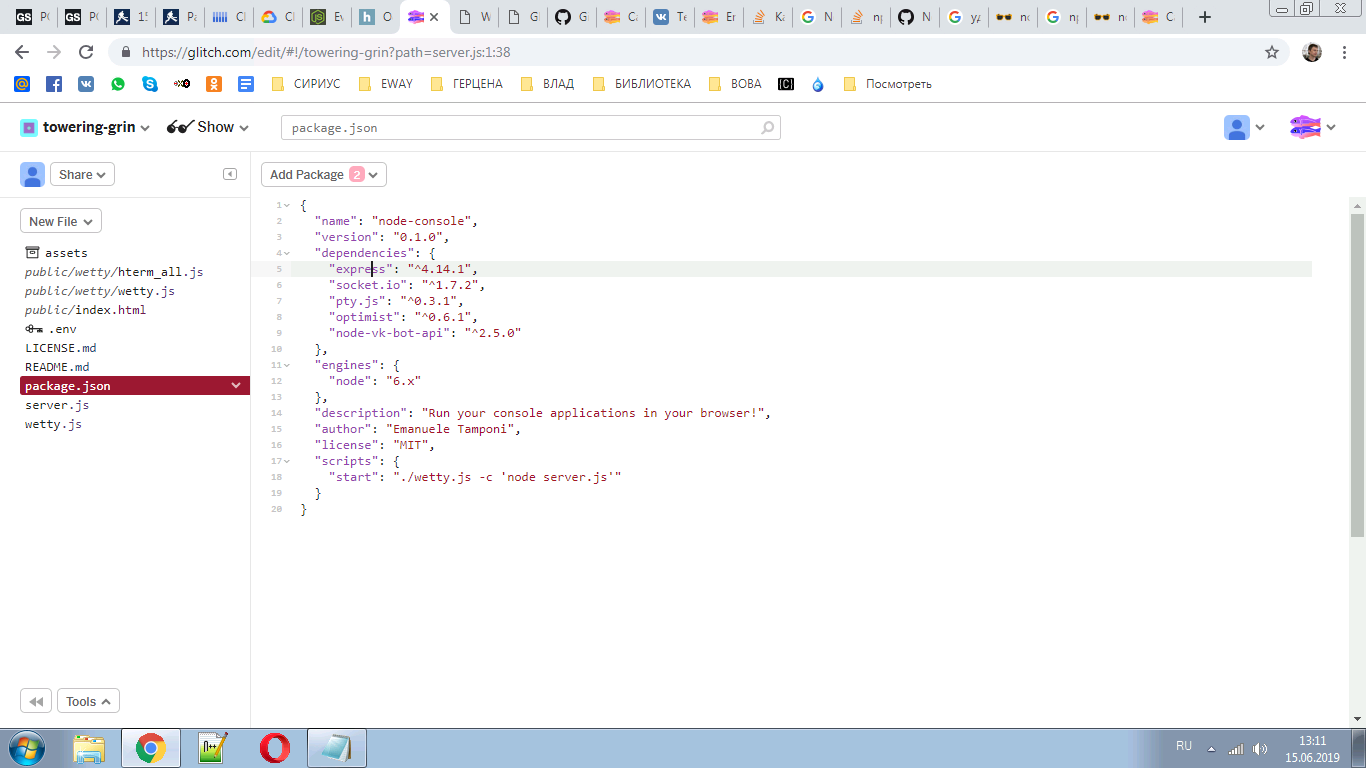Open the Tools panel button

point(88,701)
